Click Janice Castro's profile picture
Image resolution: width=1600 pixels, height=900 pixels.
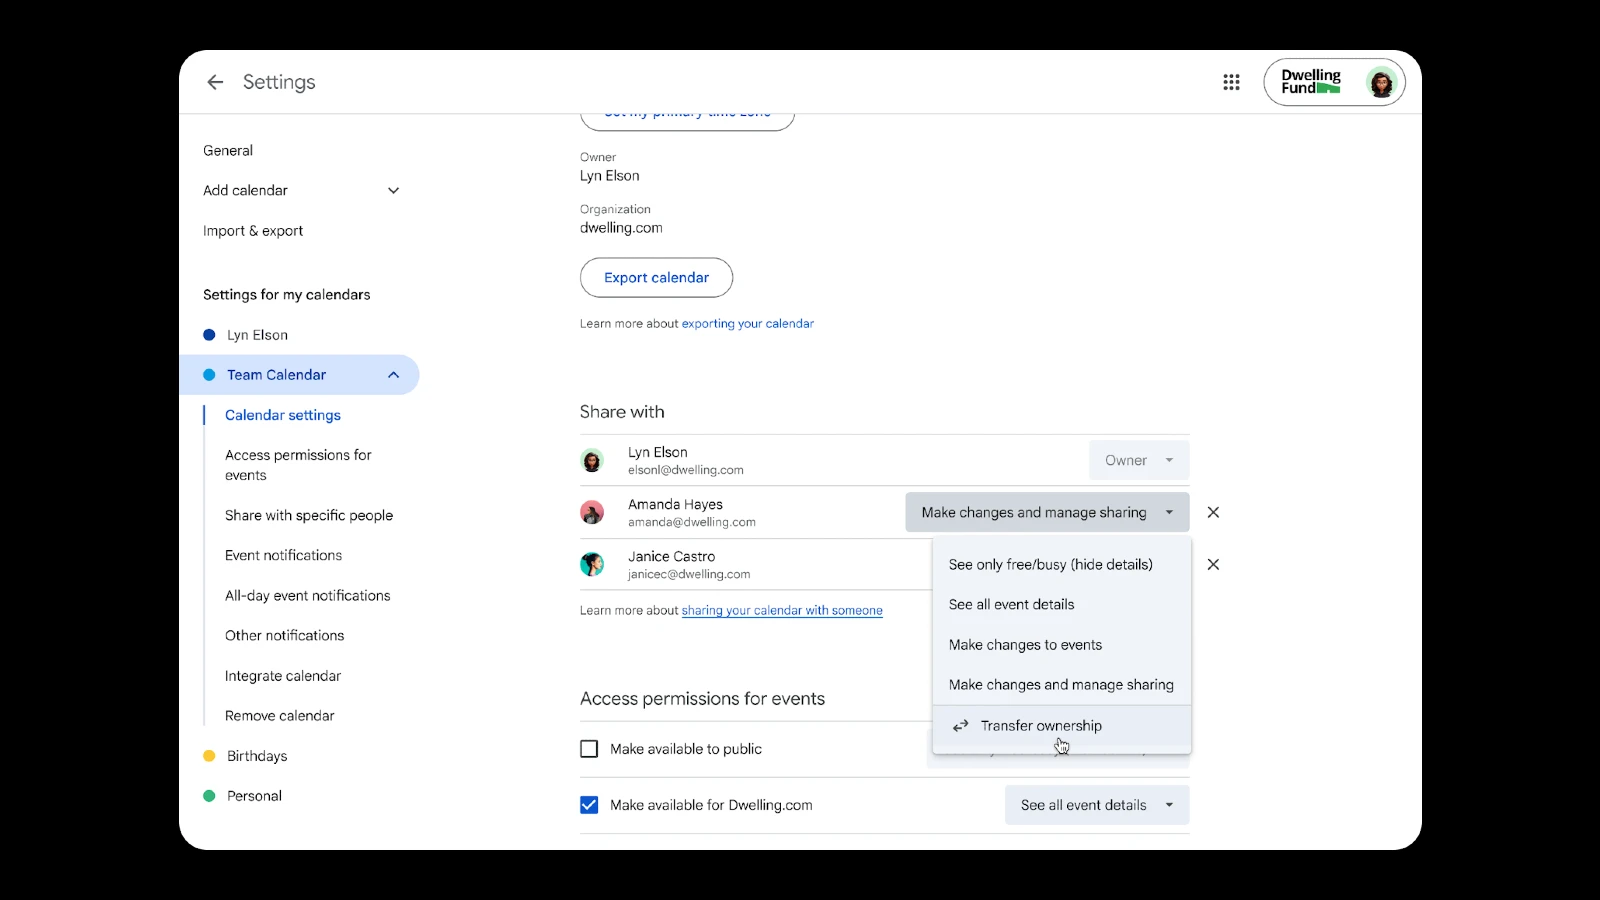pyautogui.click(x=592, y=565)
